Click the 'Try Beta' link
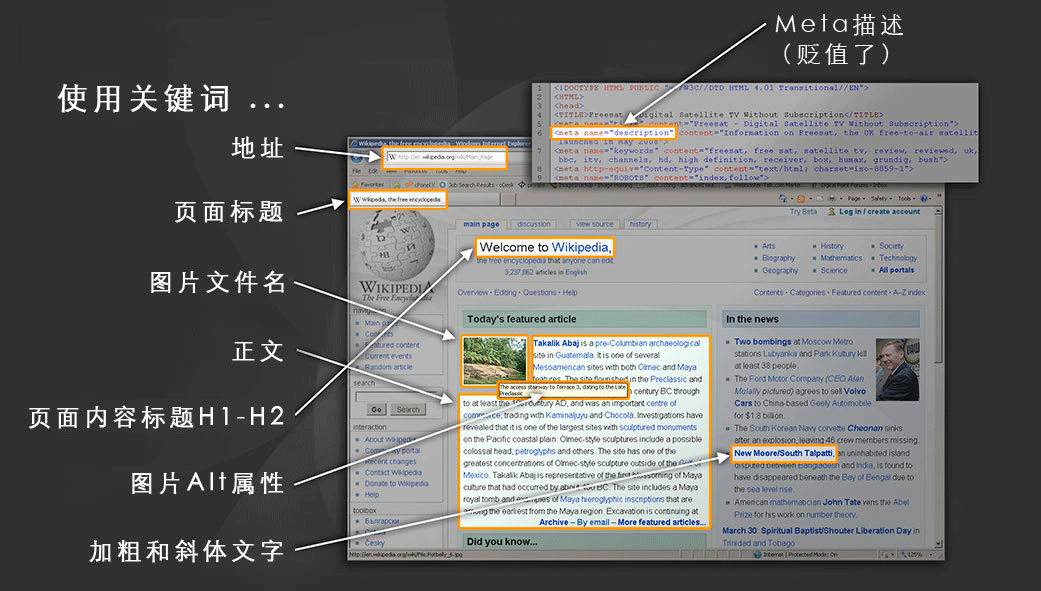The height and width of the screenshot is (591, 1041). point(803,212)
